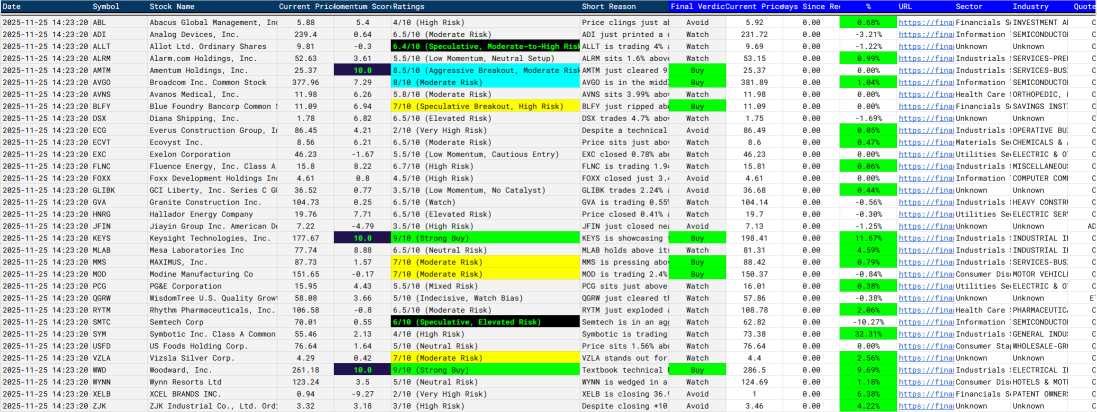Open the URL link in the ABL row

pyautogui.click(x=925, y=22)
